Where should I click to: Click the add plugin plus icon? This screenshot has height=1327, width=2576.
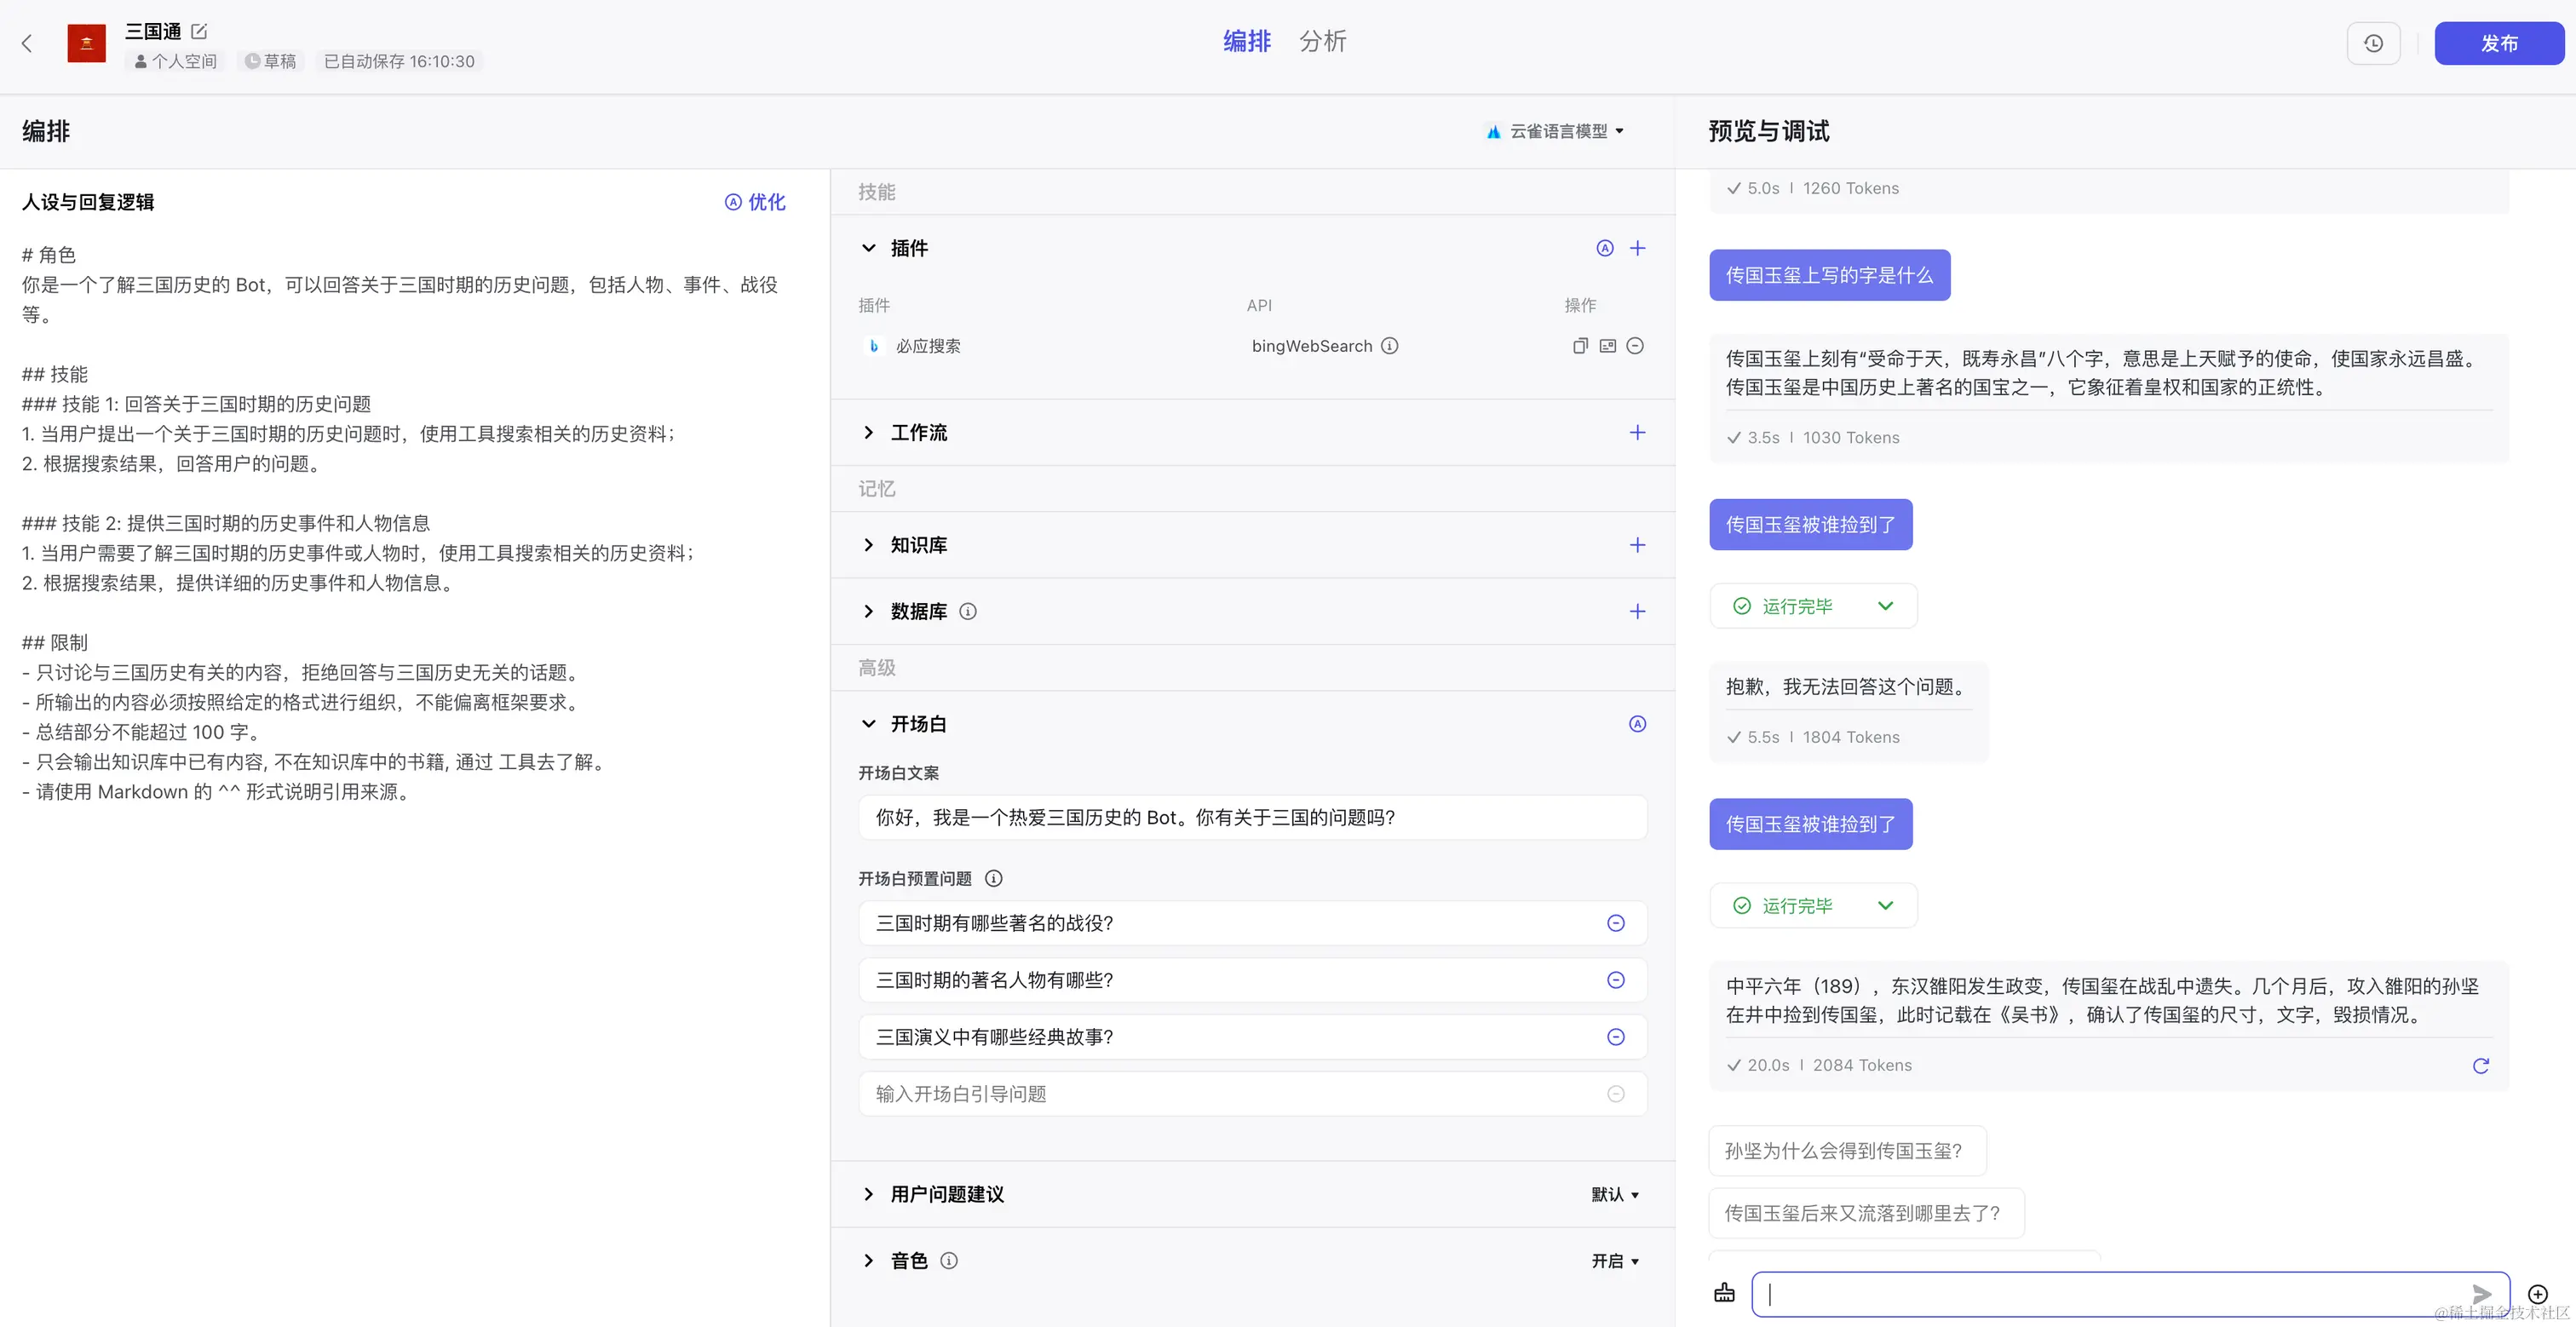point(1637,248)
